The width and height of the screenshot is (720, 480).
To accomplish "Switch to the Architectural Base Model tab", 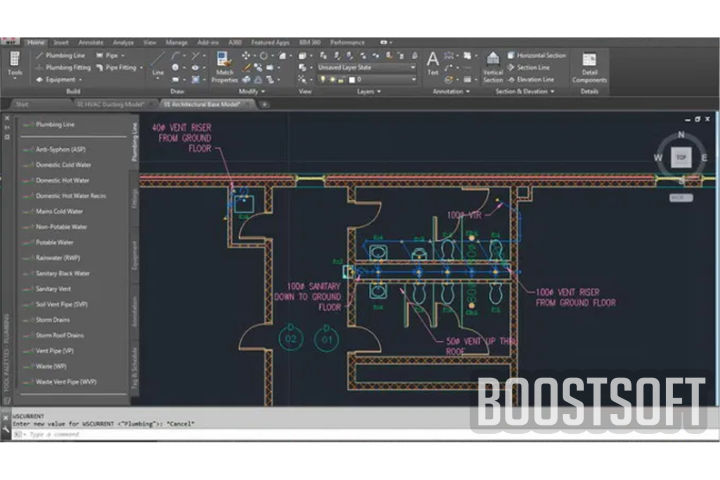I will point(206,103).
